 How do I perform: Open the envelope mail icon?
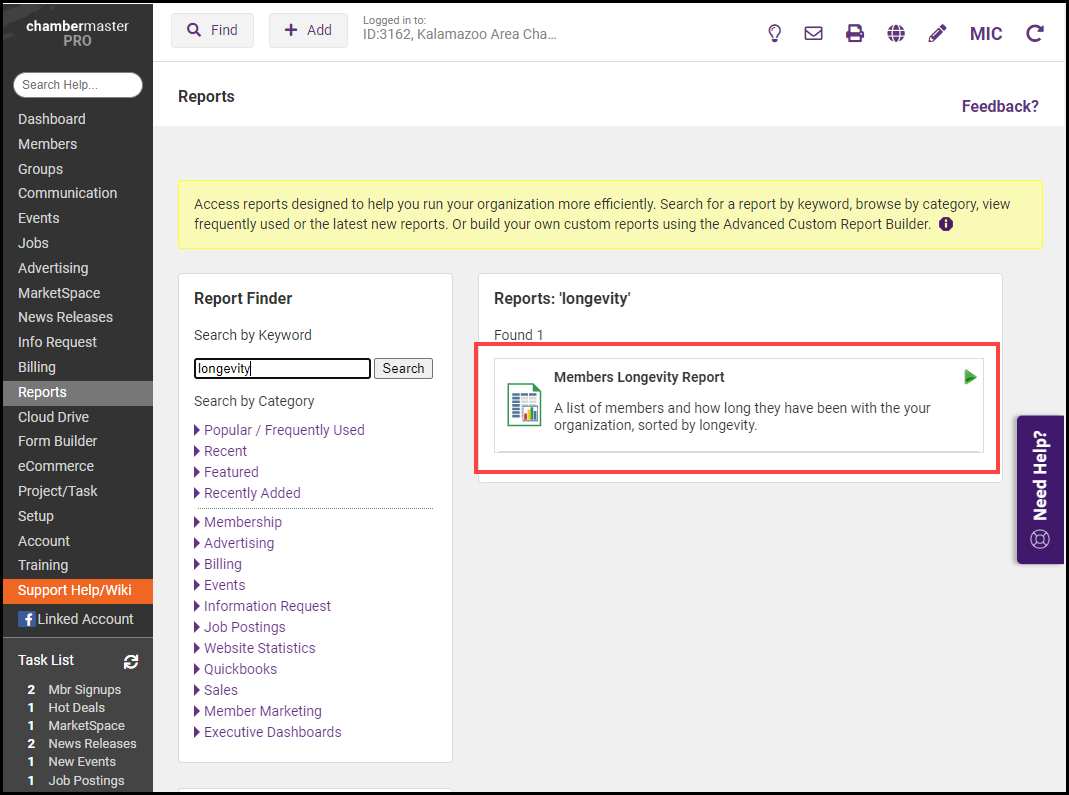(814, 33)
